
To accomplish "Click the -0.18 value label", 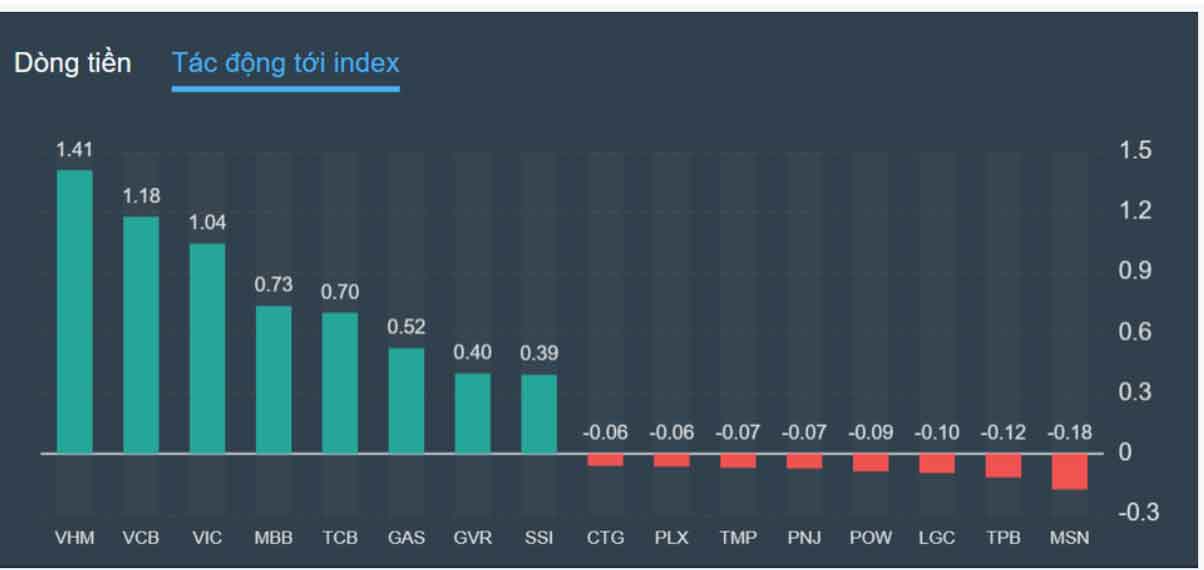I will [x=1069, y=433].
